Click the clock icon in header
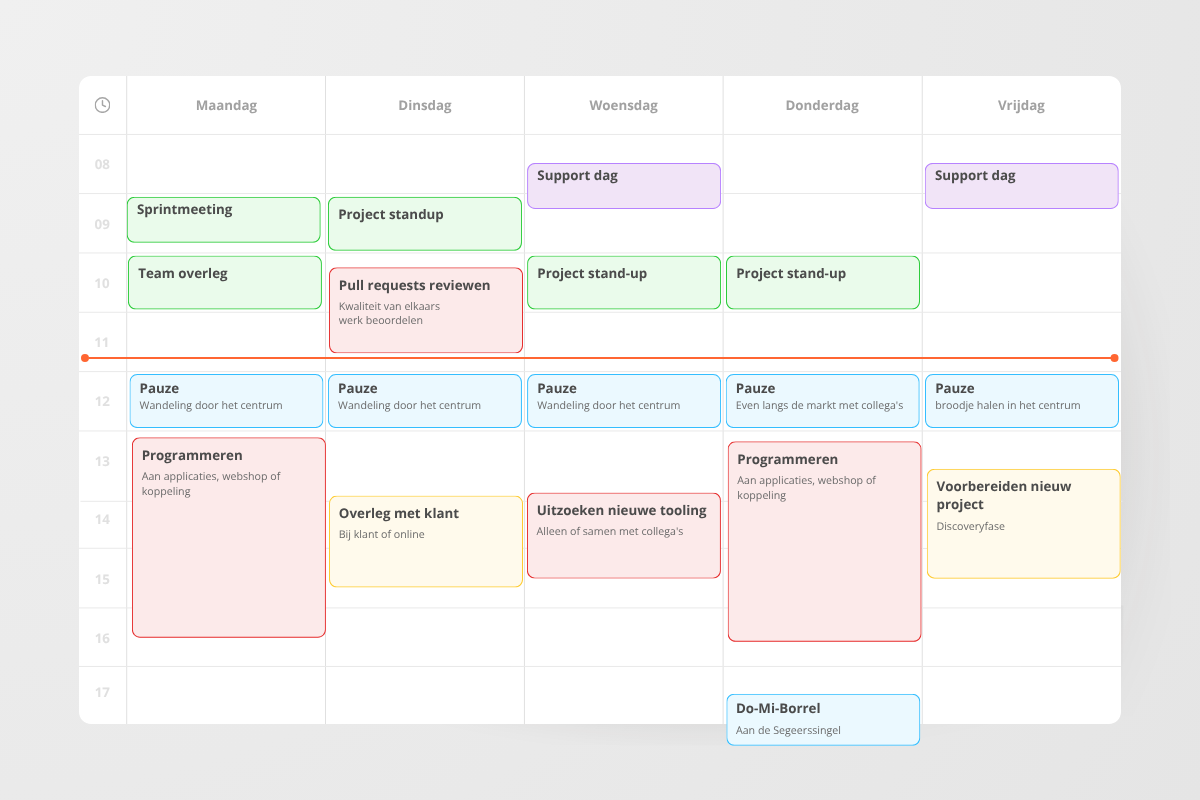 102,105
